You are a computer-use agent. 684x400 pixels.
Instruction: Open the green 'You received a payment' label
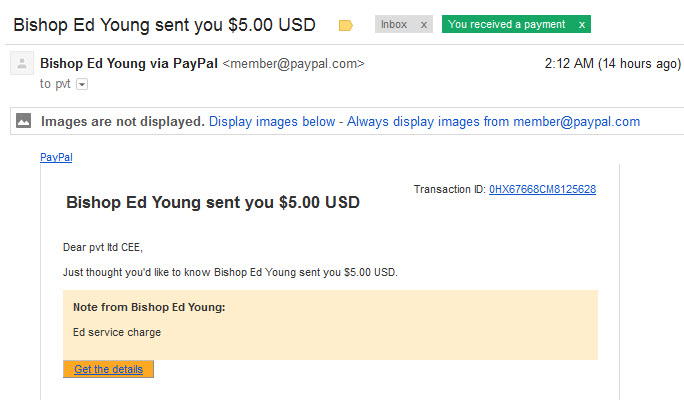pyautogui.click(x=506, y=24)
